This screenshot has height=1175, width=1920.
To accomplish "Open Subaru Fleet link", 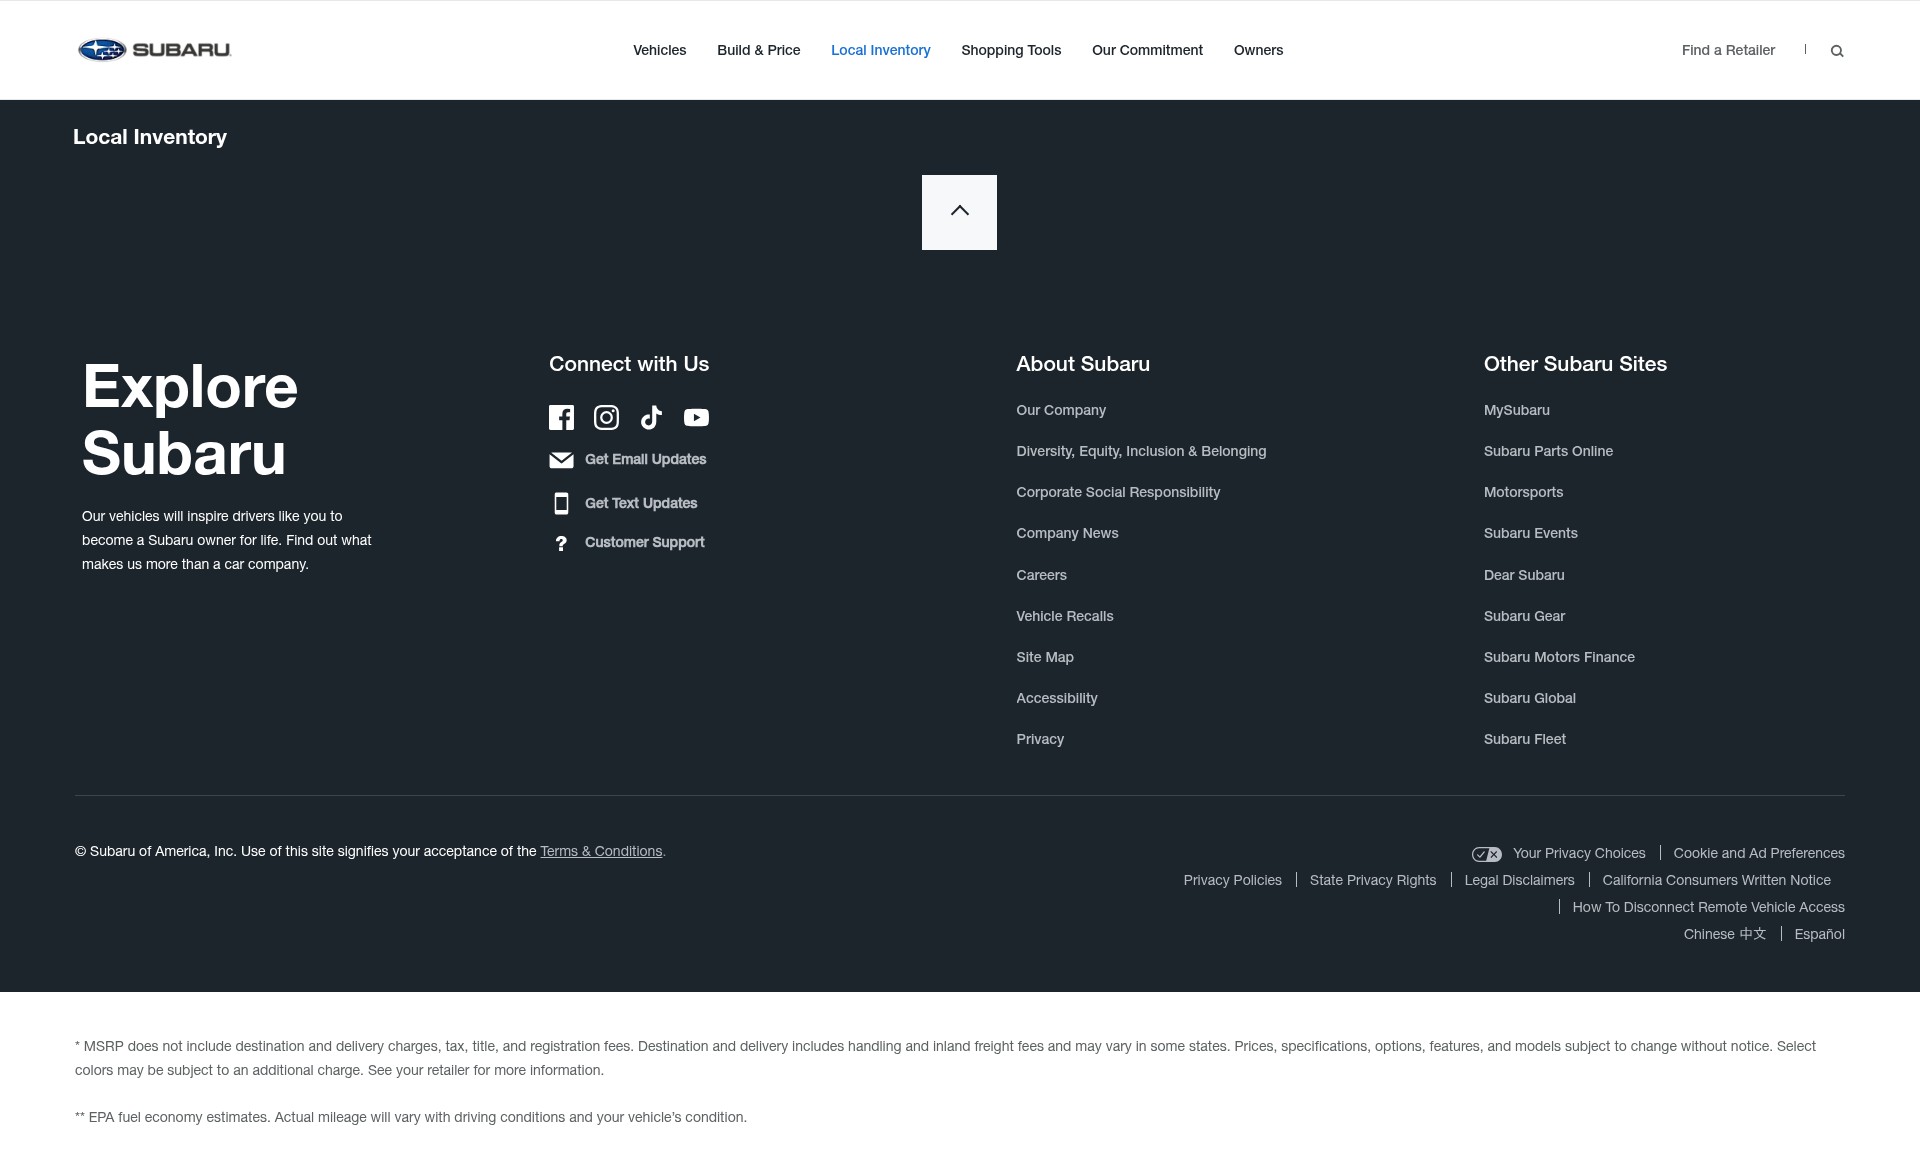I will pos(1525,739).
